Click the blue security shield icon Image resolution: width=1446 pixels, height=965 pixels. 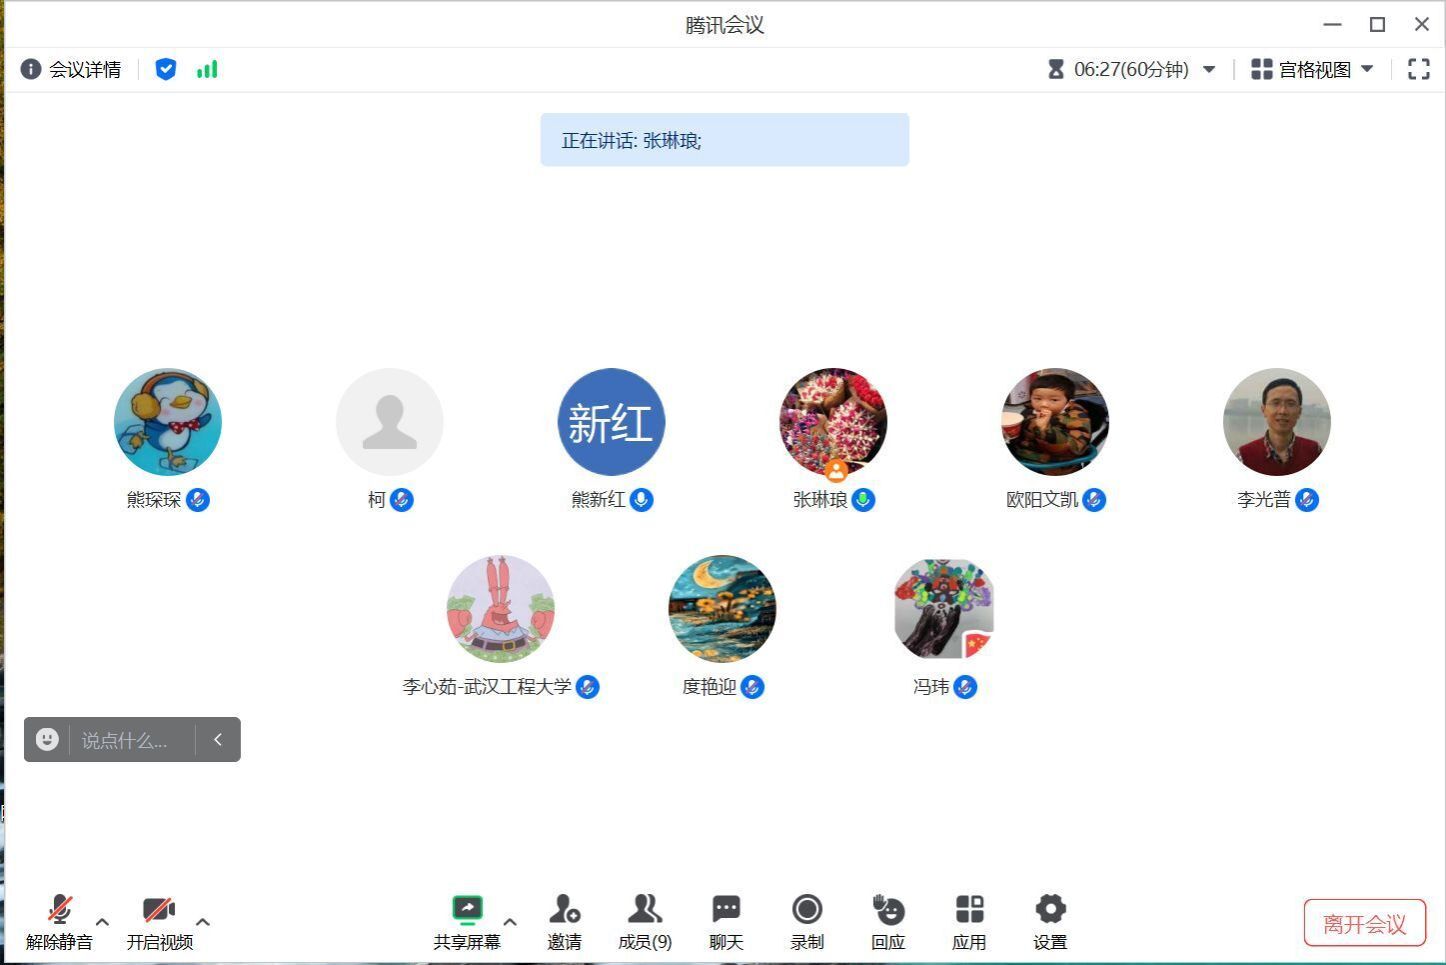(166, 69)
